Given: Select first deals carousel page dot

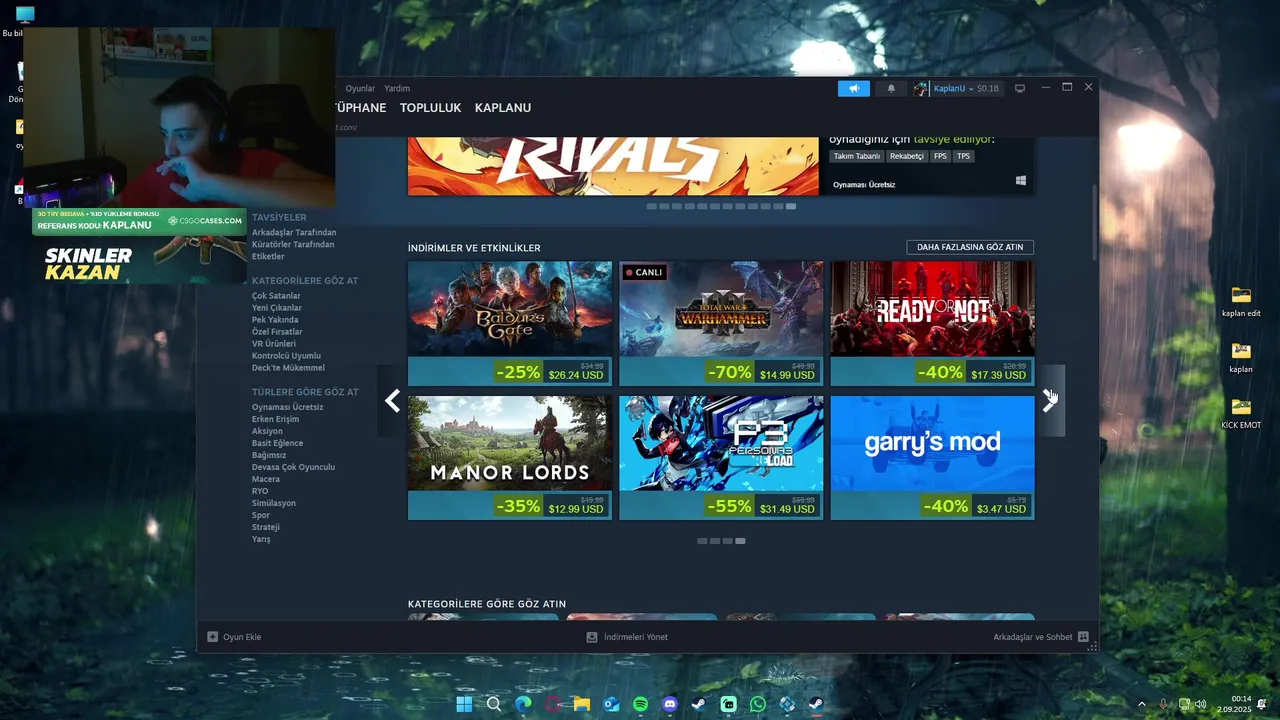Looking at the screenshot, I should pyautogui.click(x=702, y=541).
